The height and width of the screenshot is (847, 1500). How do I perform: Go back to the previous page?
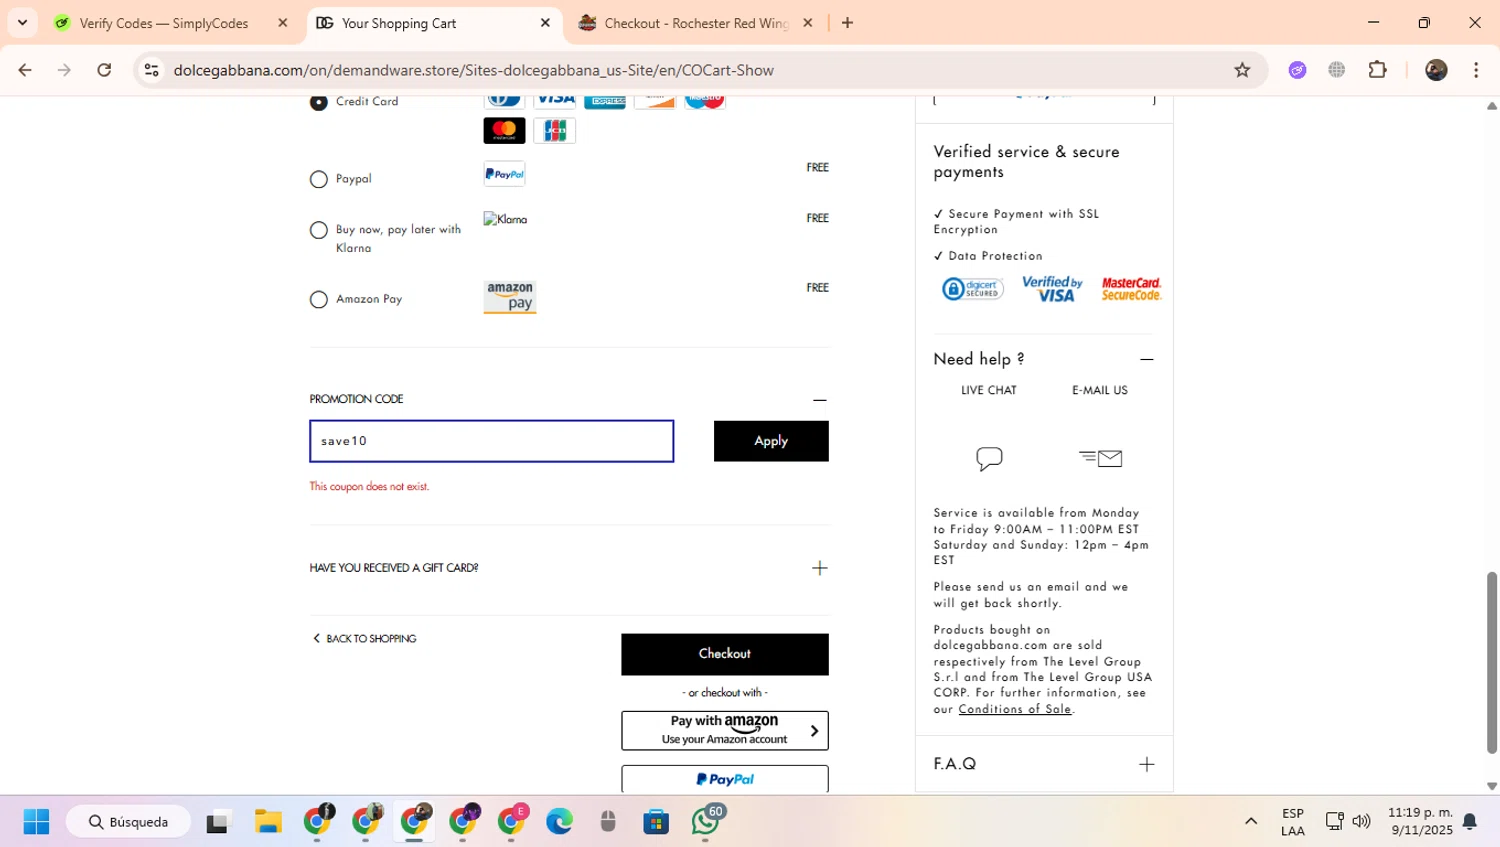(25, 70)
